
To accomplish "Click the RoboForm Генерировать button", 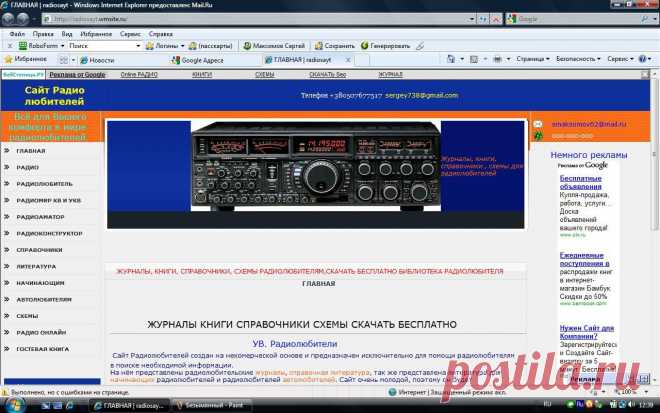I will (386, 45).
